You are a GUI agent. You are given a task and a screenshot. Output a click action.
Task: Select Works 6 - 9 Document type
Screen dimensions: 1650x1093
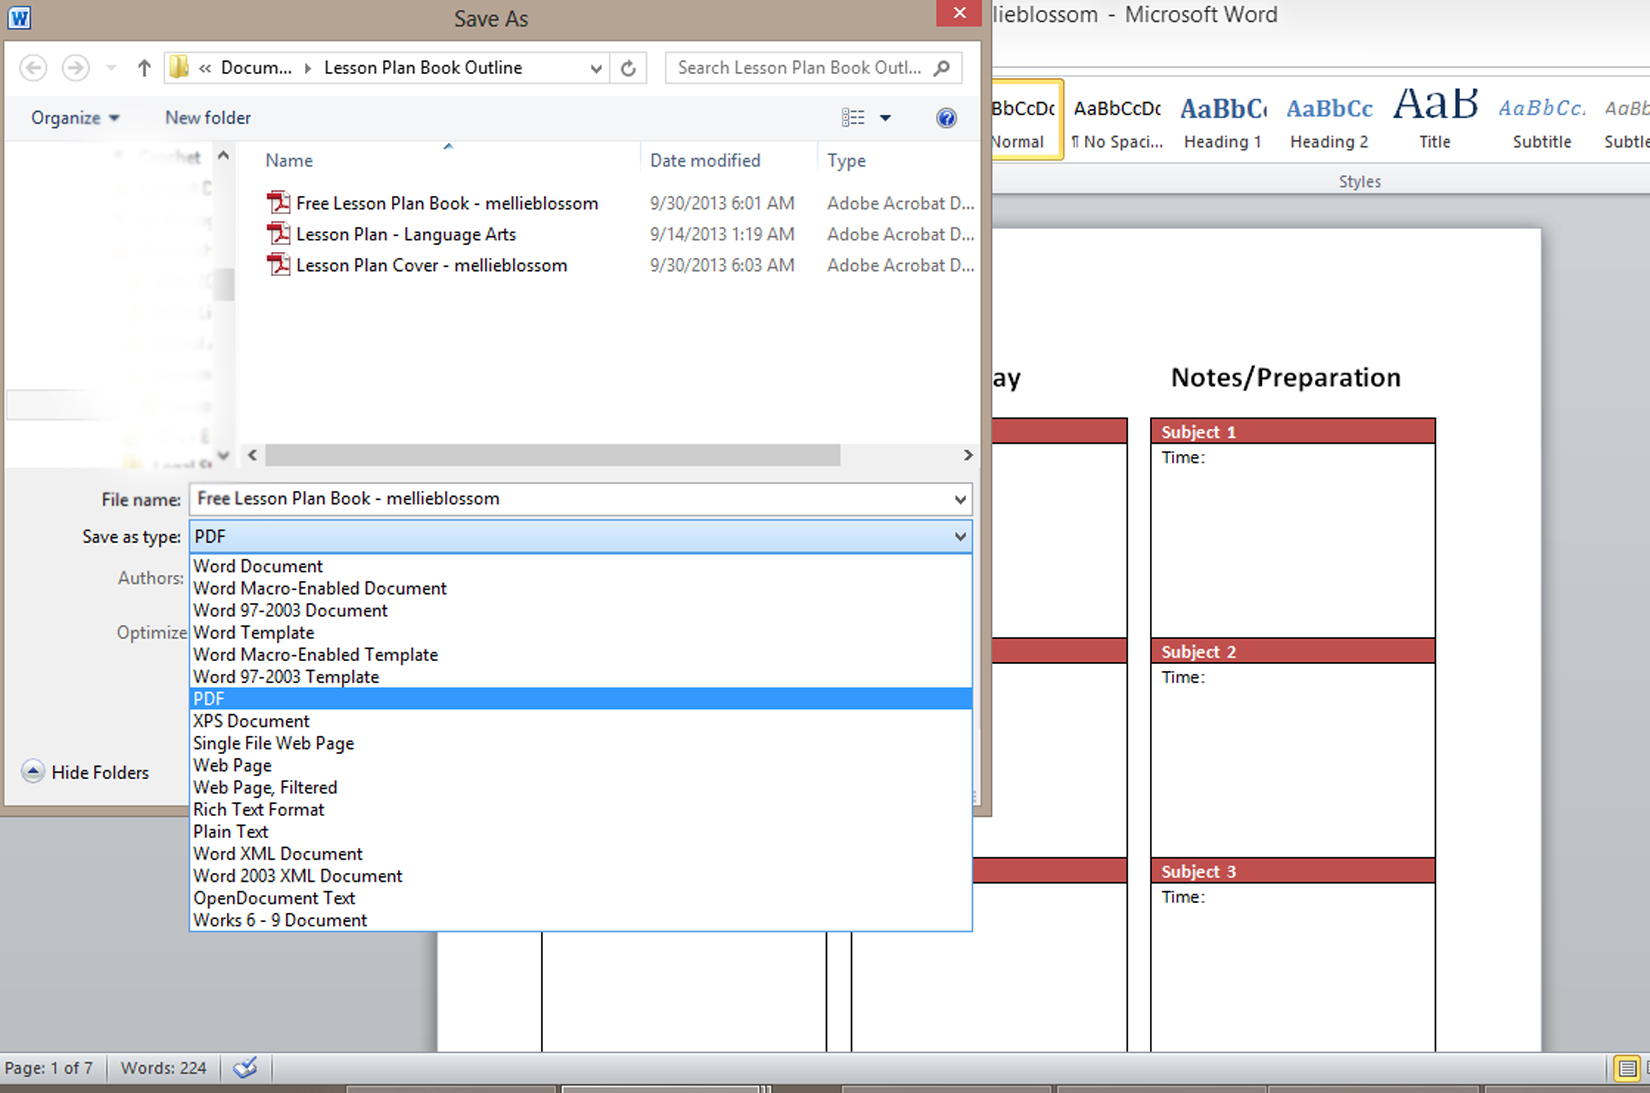coord(581,919)
